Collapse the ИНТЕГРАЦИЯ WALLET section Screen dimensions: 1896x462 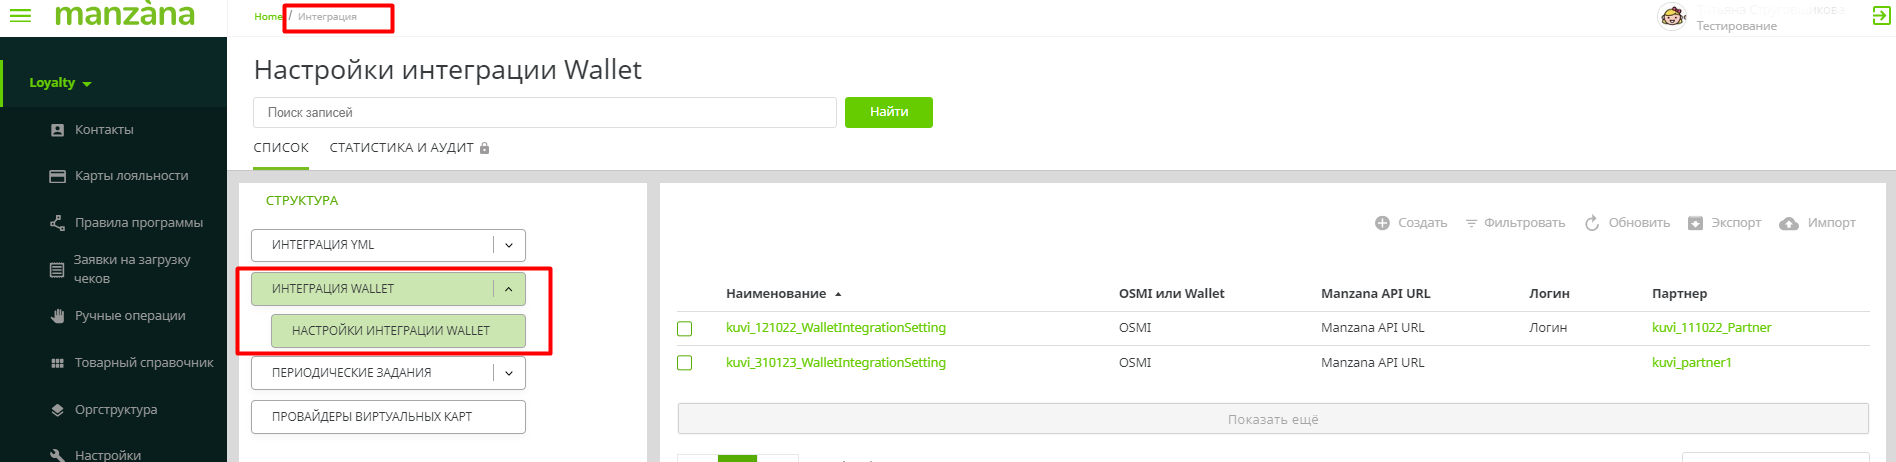(509, 289)
